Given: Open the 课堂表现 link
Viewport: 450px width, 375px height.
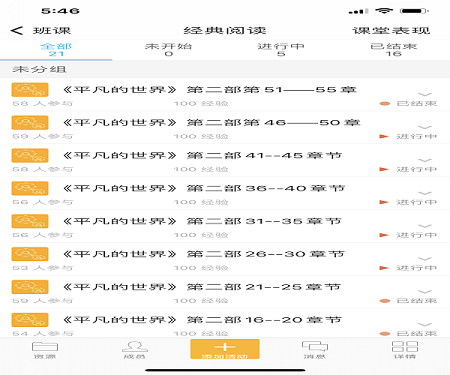Looking at the screenshot, I should click(x=391, y=31).
